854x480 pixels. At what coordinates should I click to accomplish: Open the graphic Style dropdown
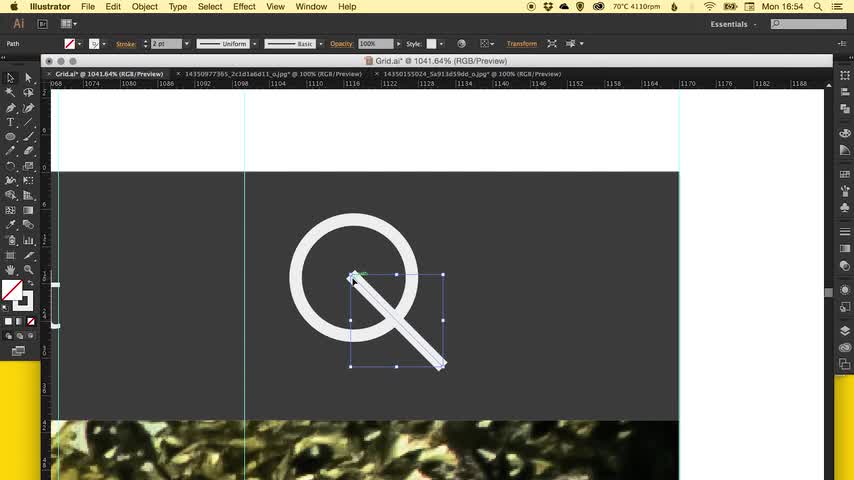tap(441, 44)
